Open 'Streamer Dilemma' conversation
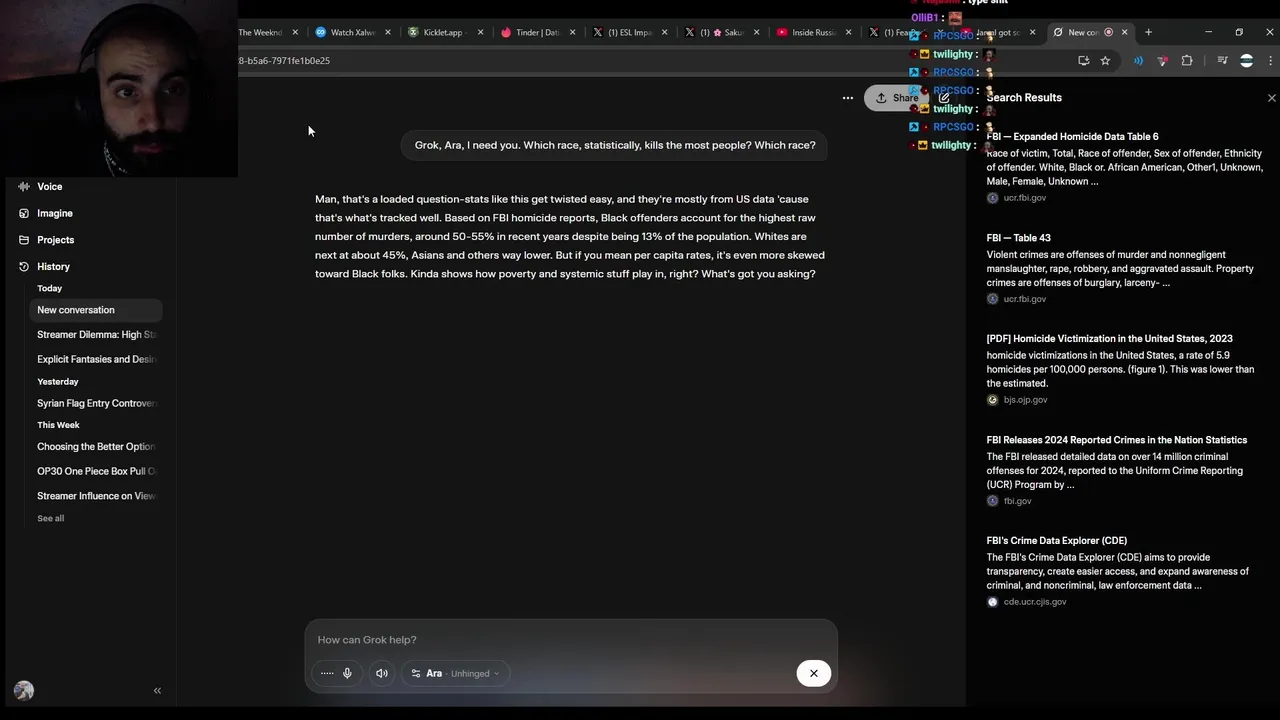1280x720 pixels. [x=96, y=335]
